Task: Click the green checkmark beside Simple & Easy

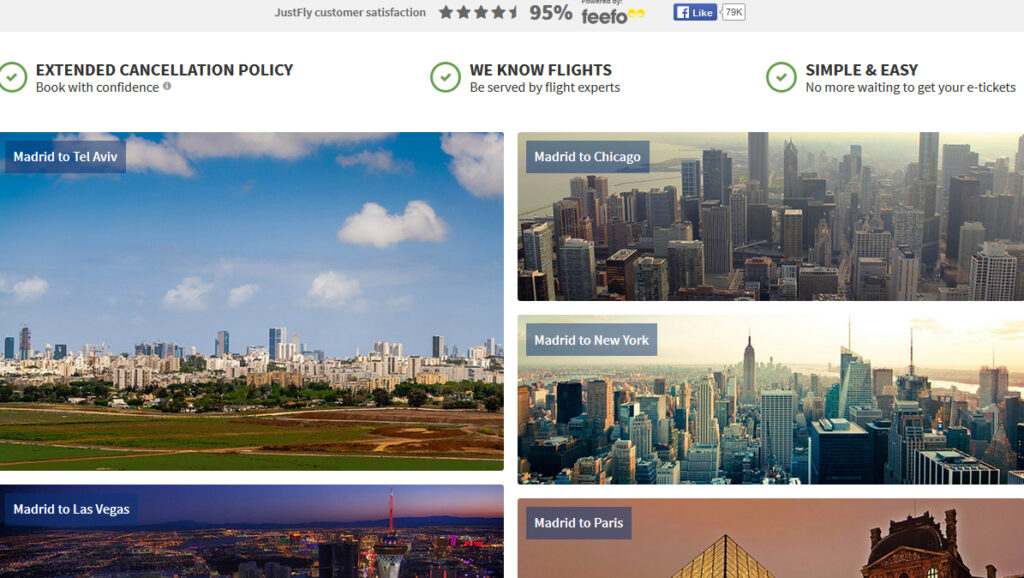Action: (x=781, y=77)
